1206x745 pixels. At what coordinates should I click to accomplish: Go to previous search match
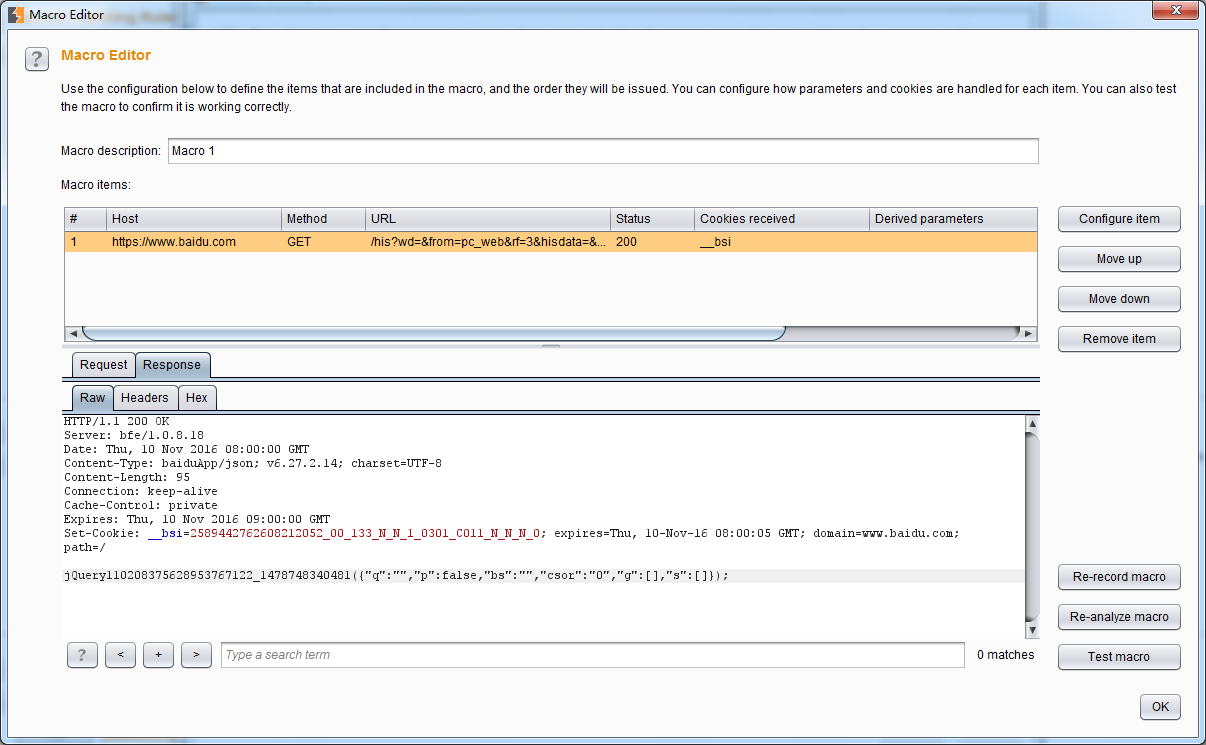120,655
